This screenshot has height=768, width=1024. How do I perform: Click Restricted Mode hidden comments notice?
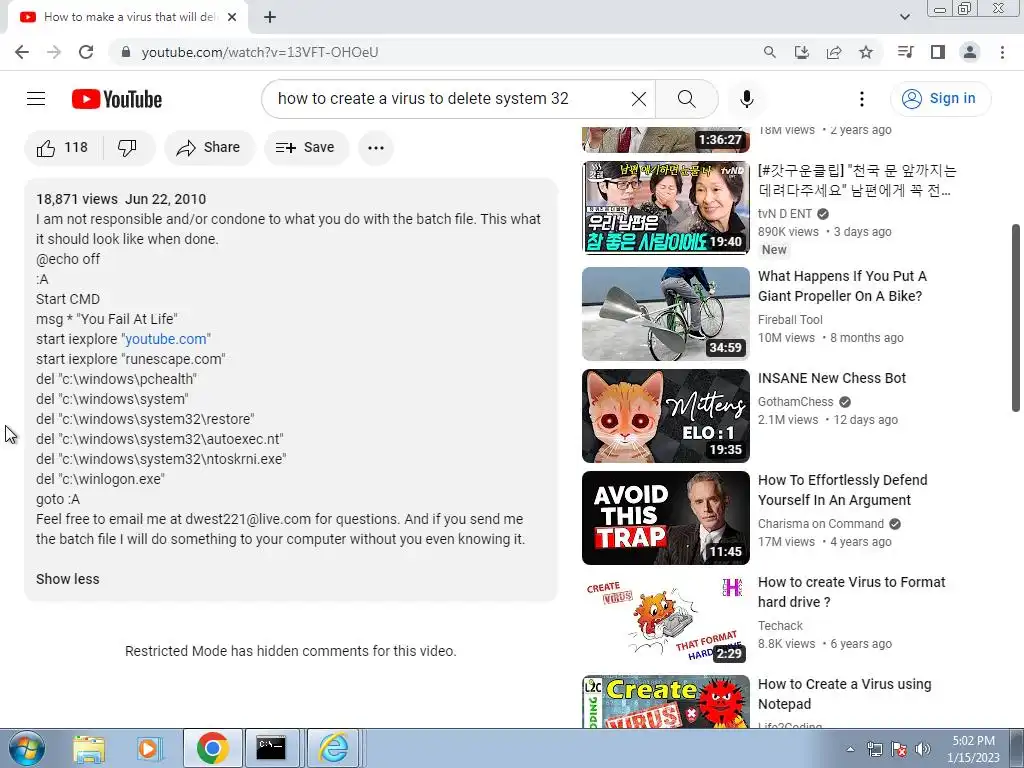[x=291, y=651]
